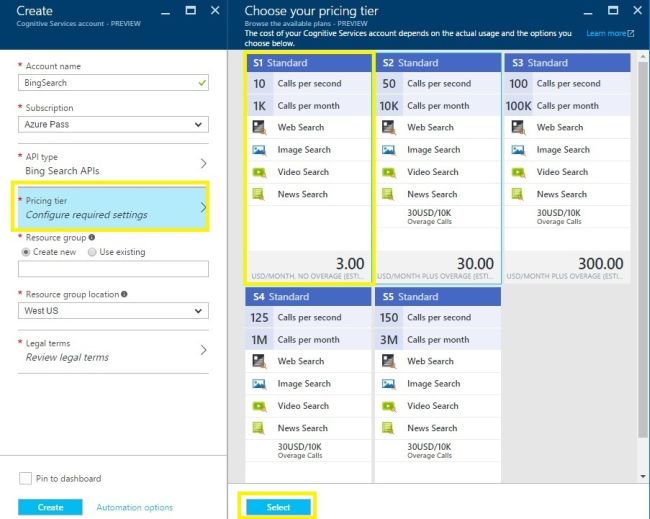Click Video Search icon in S2 Standard card
The image size is (650, 519).
click(x=388, y=172)
